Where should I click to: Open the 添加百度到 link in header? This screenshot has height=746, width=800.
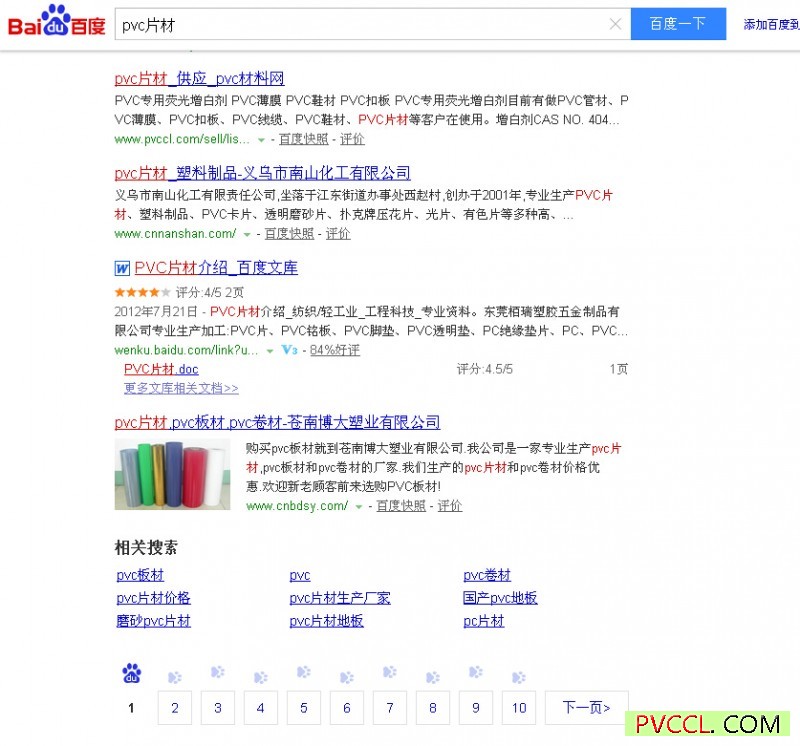(x=771, y=24)
